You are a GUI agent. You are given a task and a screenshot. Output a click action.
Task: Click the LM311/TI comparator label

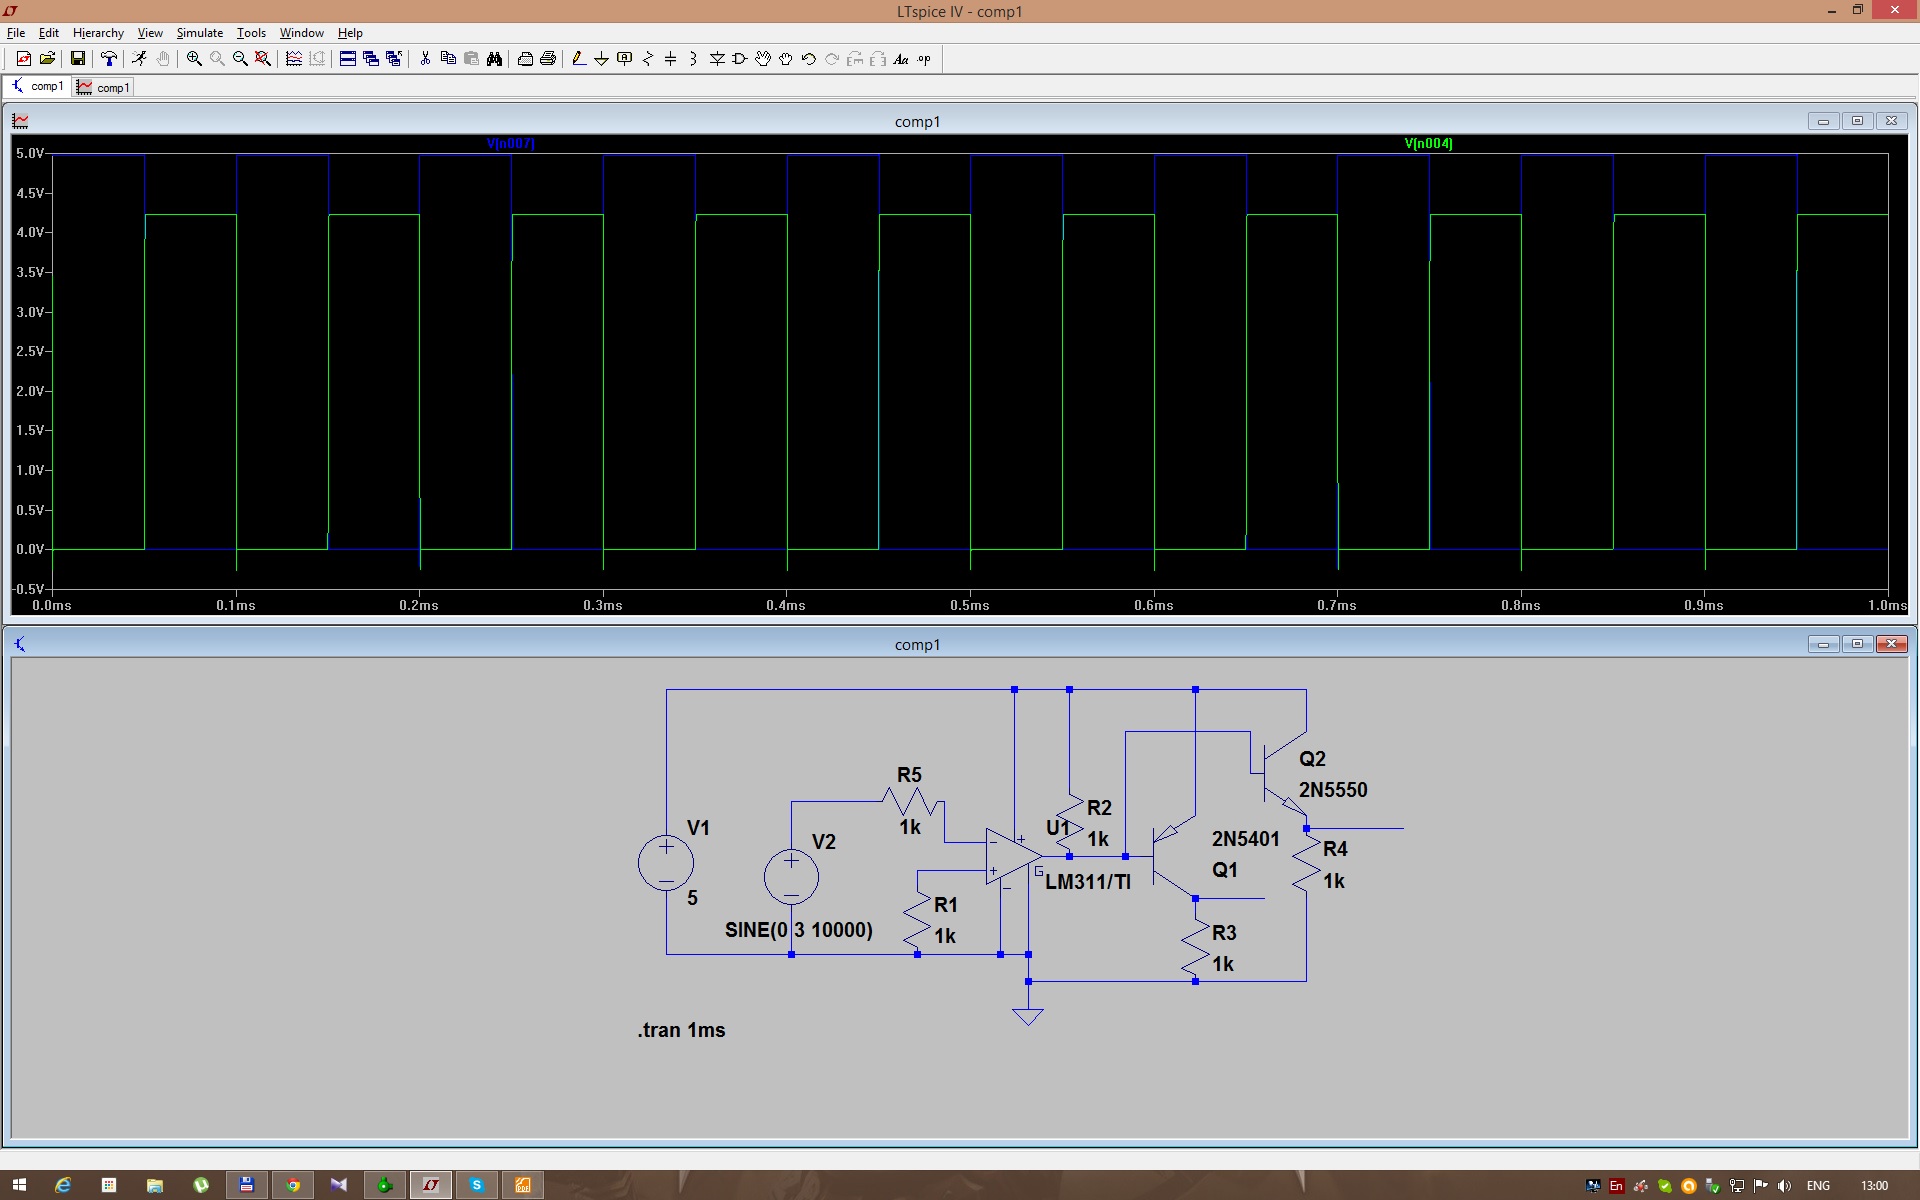coord(1088,882)
